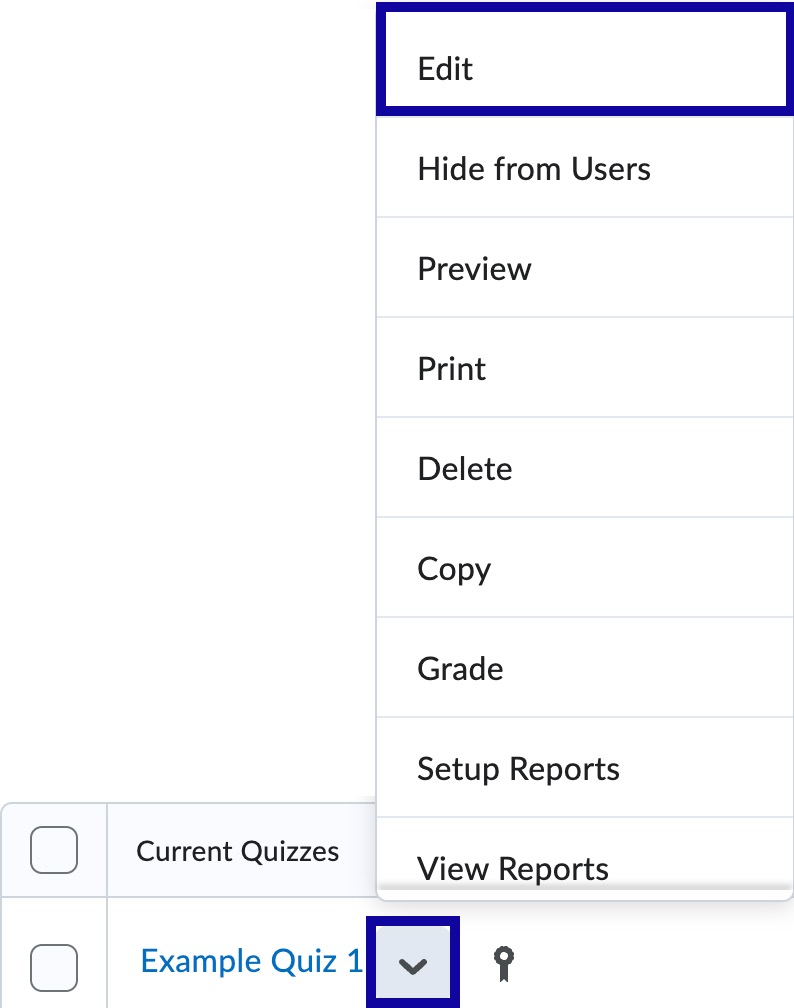
Task: Click the Current Quizzes column header
Action: tap(237, 851)
